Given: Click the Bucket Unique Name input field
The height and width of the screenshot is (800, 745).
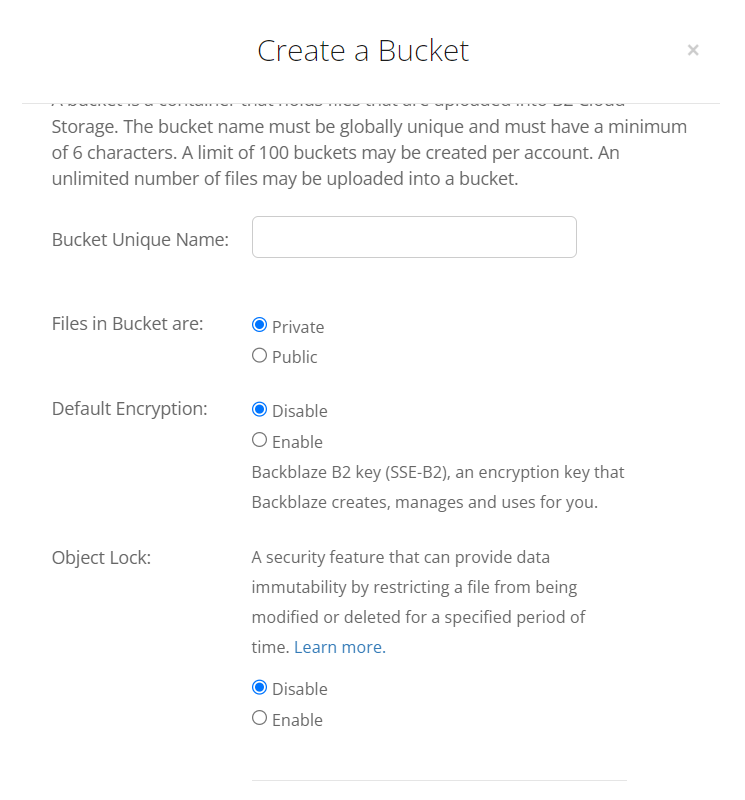Looking at the screenshot, I should coord(414,237).
